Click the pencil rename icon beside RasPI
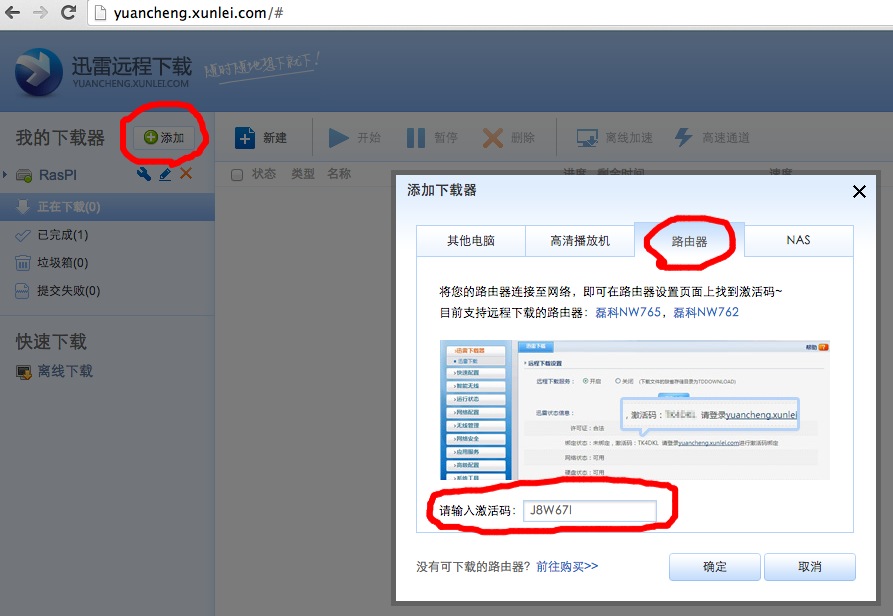 (165, 175)
